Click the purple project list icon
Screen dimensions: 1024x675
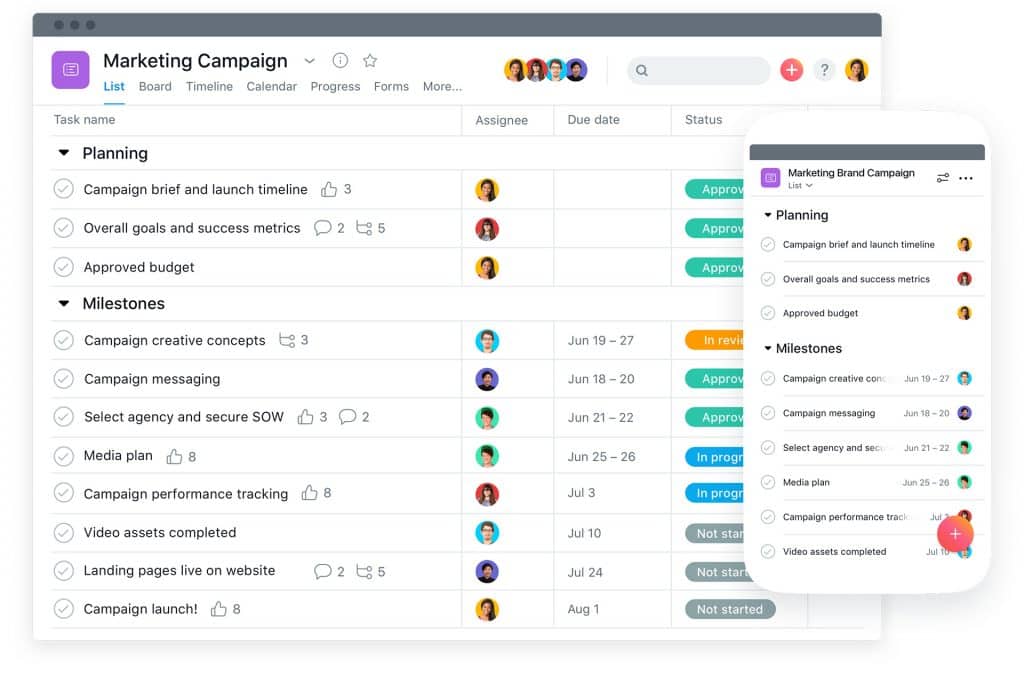pos(70,69)
